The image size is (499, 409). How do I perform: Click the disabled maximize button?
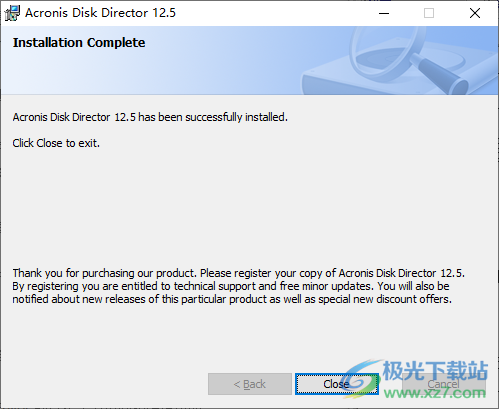coord(429,13)
